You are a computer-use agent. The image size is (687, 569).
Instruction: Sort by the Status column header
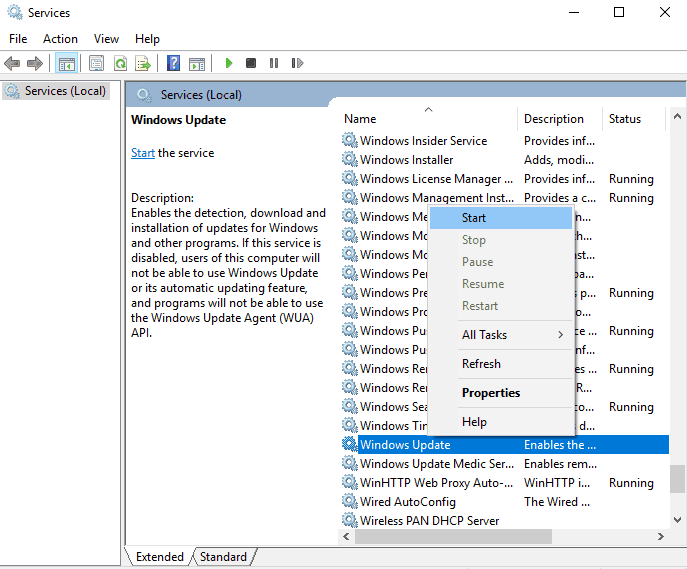pos(634,119)
